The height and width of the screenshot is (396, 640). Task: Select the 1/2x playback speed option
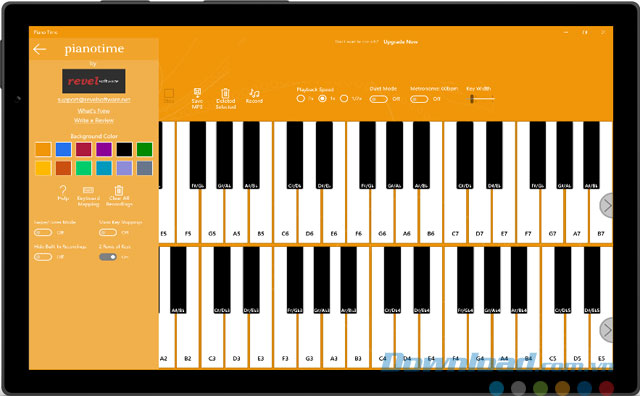pyautogui.click(x=344, y=98)
